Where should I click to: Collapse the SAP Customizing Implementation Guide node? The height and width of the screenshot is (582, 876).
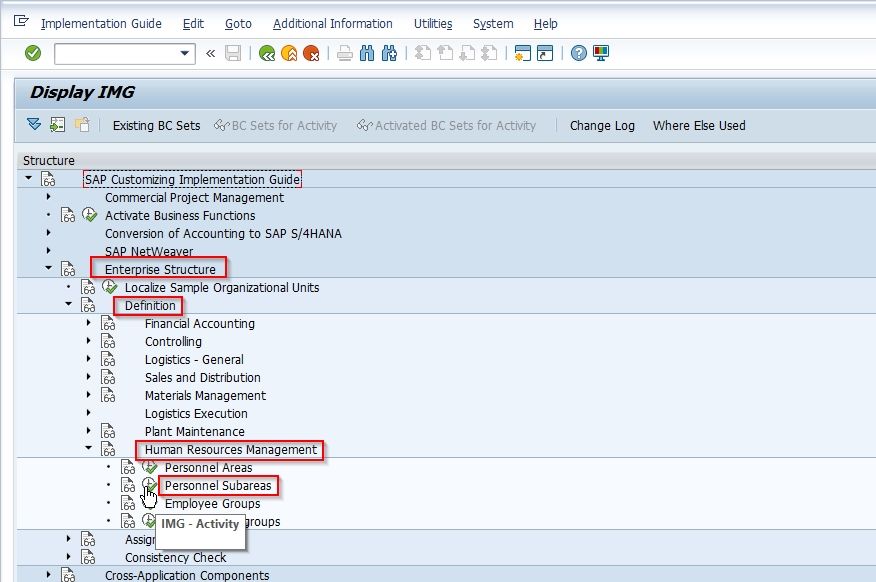28,178
